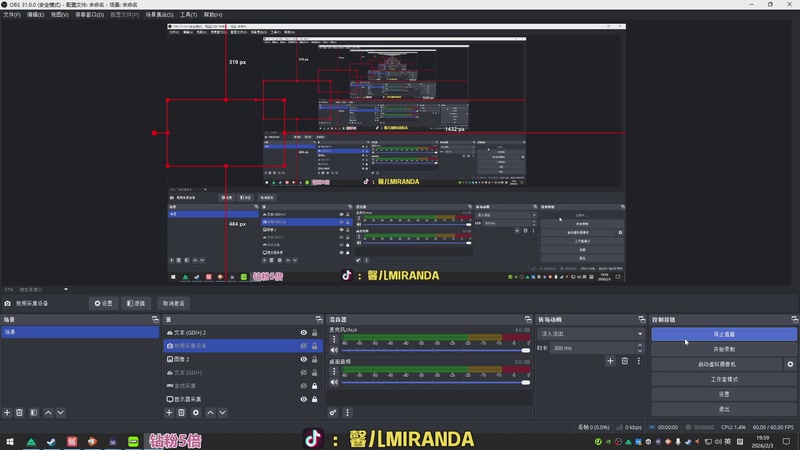Unlock the 显示器采集 source
The height and width of the screenshot is (450, 800).
315,399
